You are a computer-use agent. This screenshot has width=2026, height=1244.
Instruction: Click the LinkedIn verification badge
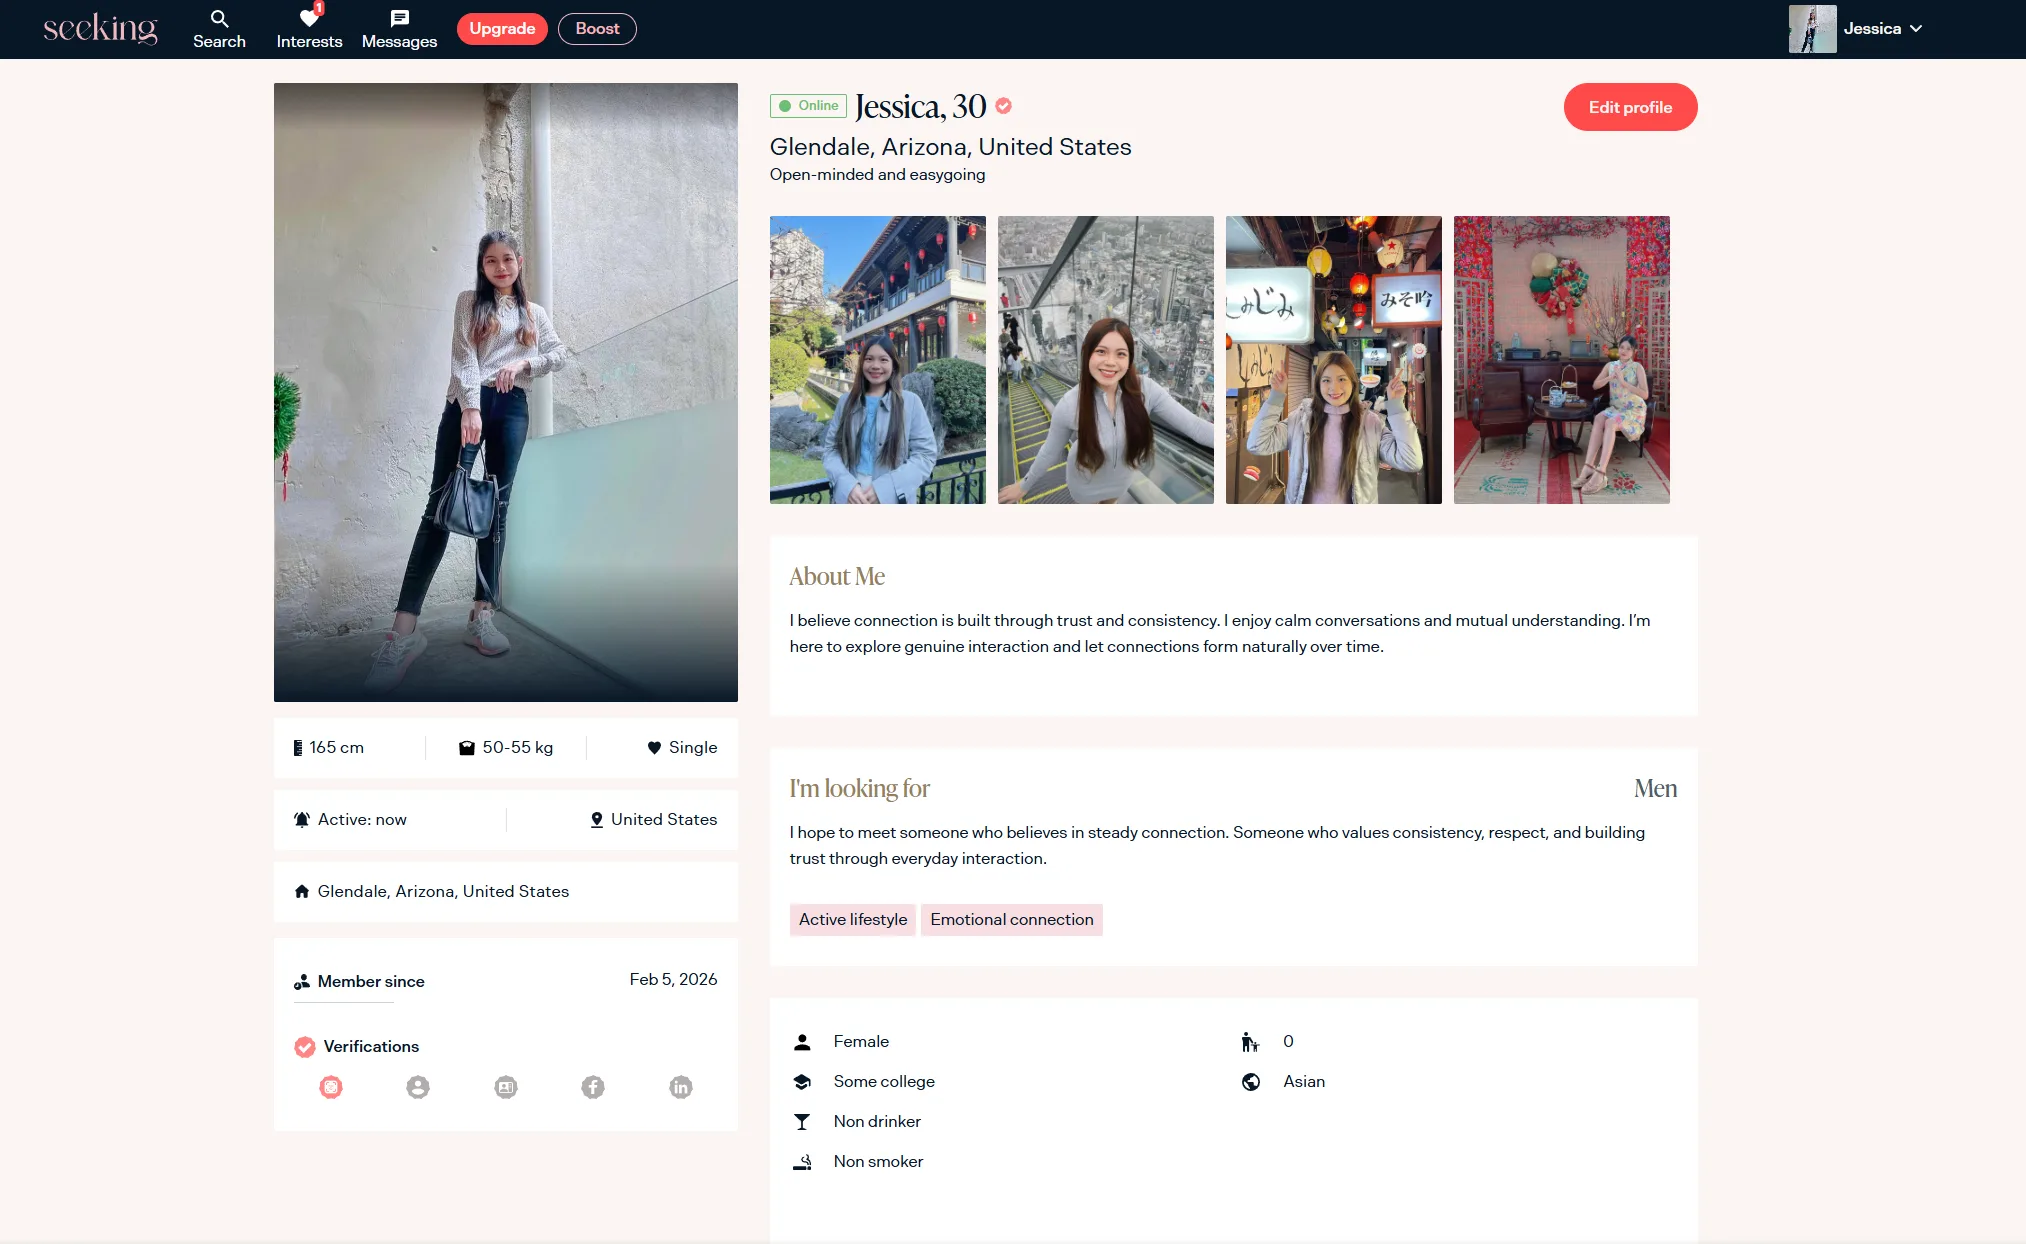[x=681, y=1087]
